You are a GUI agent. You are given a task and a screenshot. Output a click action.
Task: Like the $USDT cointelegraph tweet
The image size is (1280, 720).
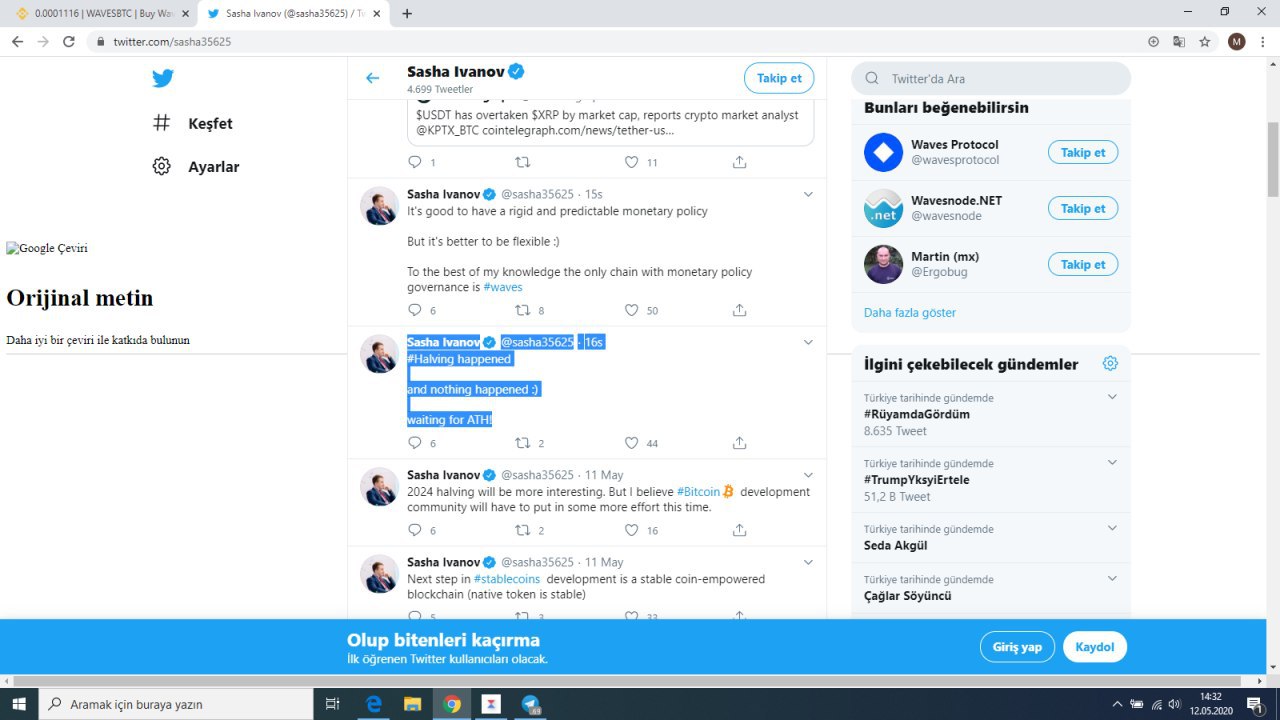631,162
